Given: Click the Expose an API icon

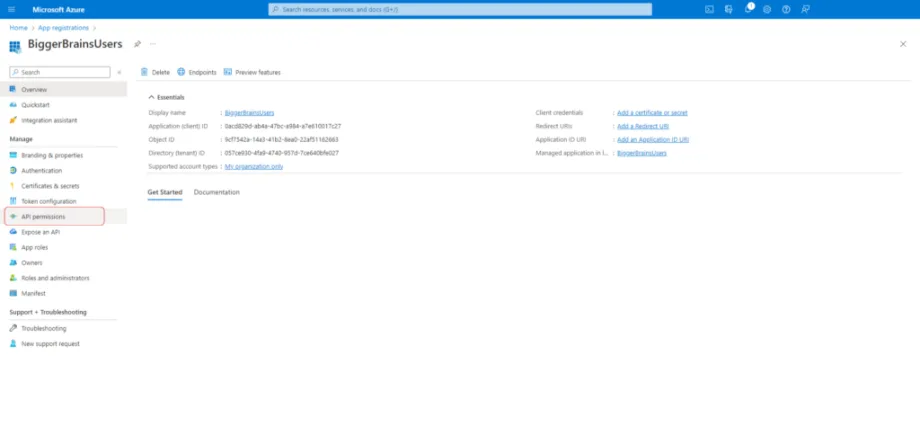Looking at the screenshot, I should (13, 232).
